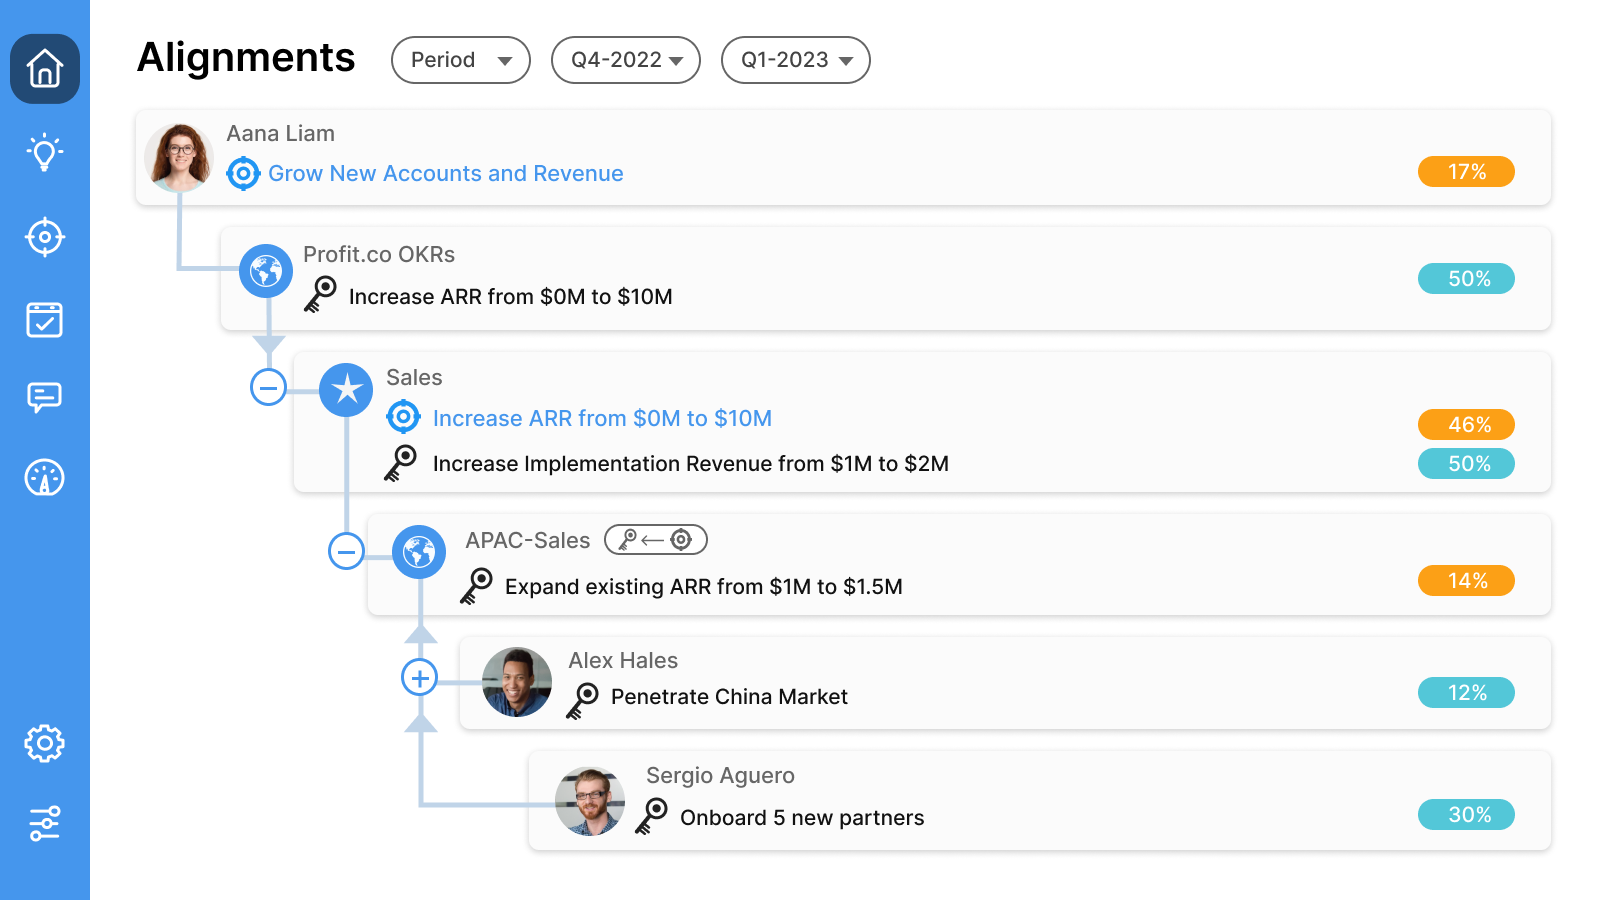Open Grow New Accounts and Revenue link
This screenshot has height=900, width=1600.
coord(446,174)
